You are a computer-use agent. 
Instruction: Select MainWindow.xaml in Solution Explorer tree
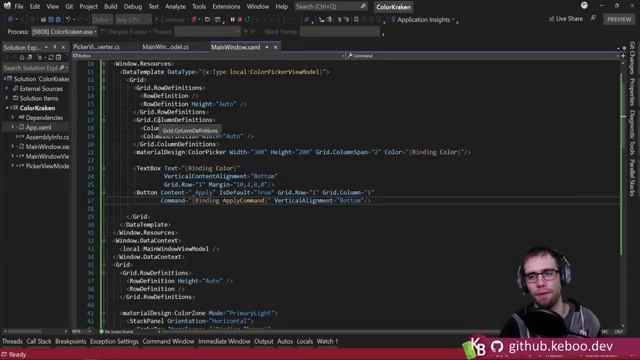(x=47, y=147)
